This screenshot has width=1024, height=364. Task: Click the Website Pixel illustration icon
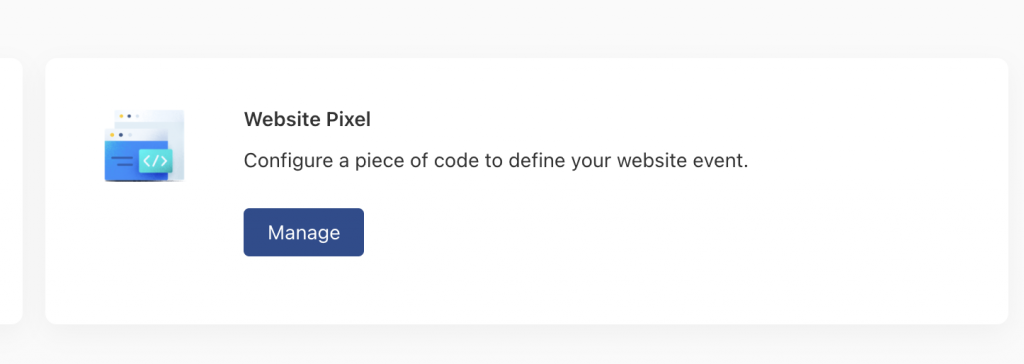(x=144, y=146)
